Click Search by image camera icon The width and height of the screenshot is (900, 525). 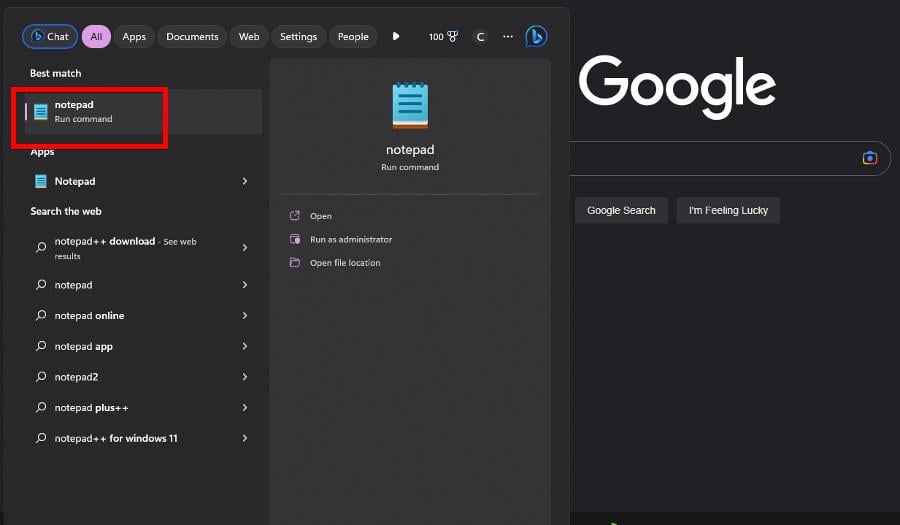click(870, 158)
